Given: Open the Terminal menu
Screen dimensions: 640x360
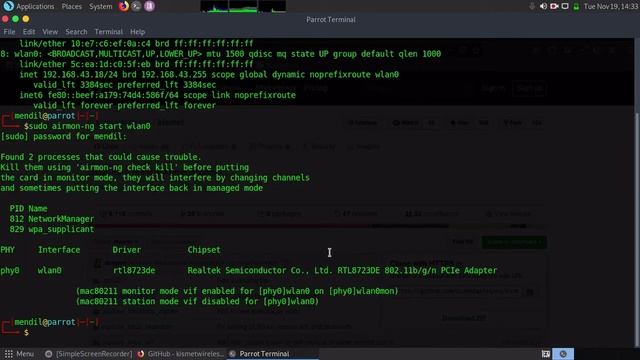Looking at the screenshot, I should click(109, 31).
